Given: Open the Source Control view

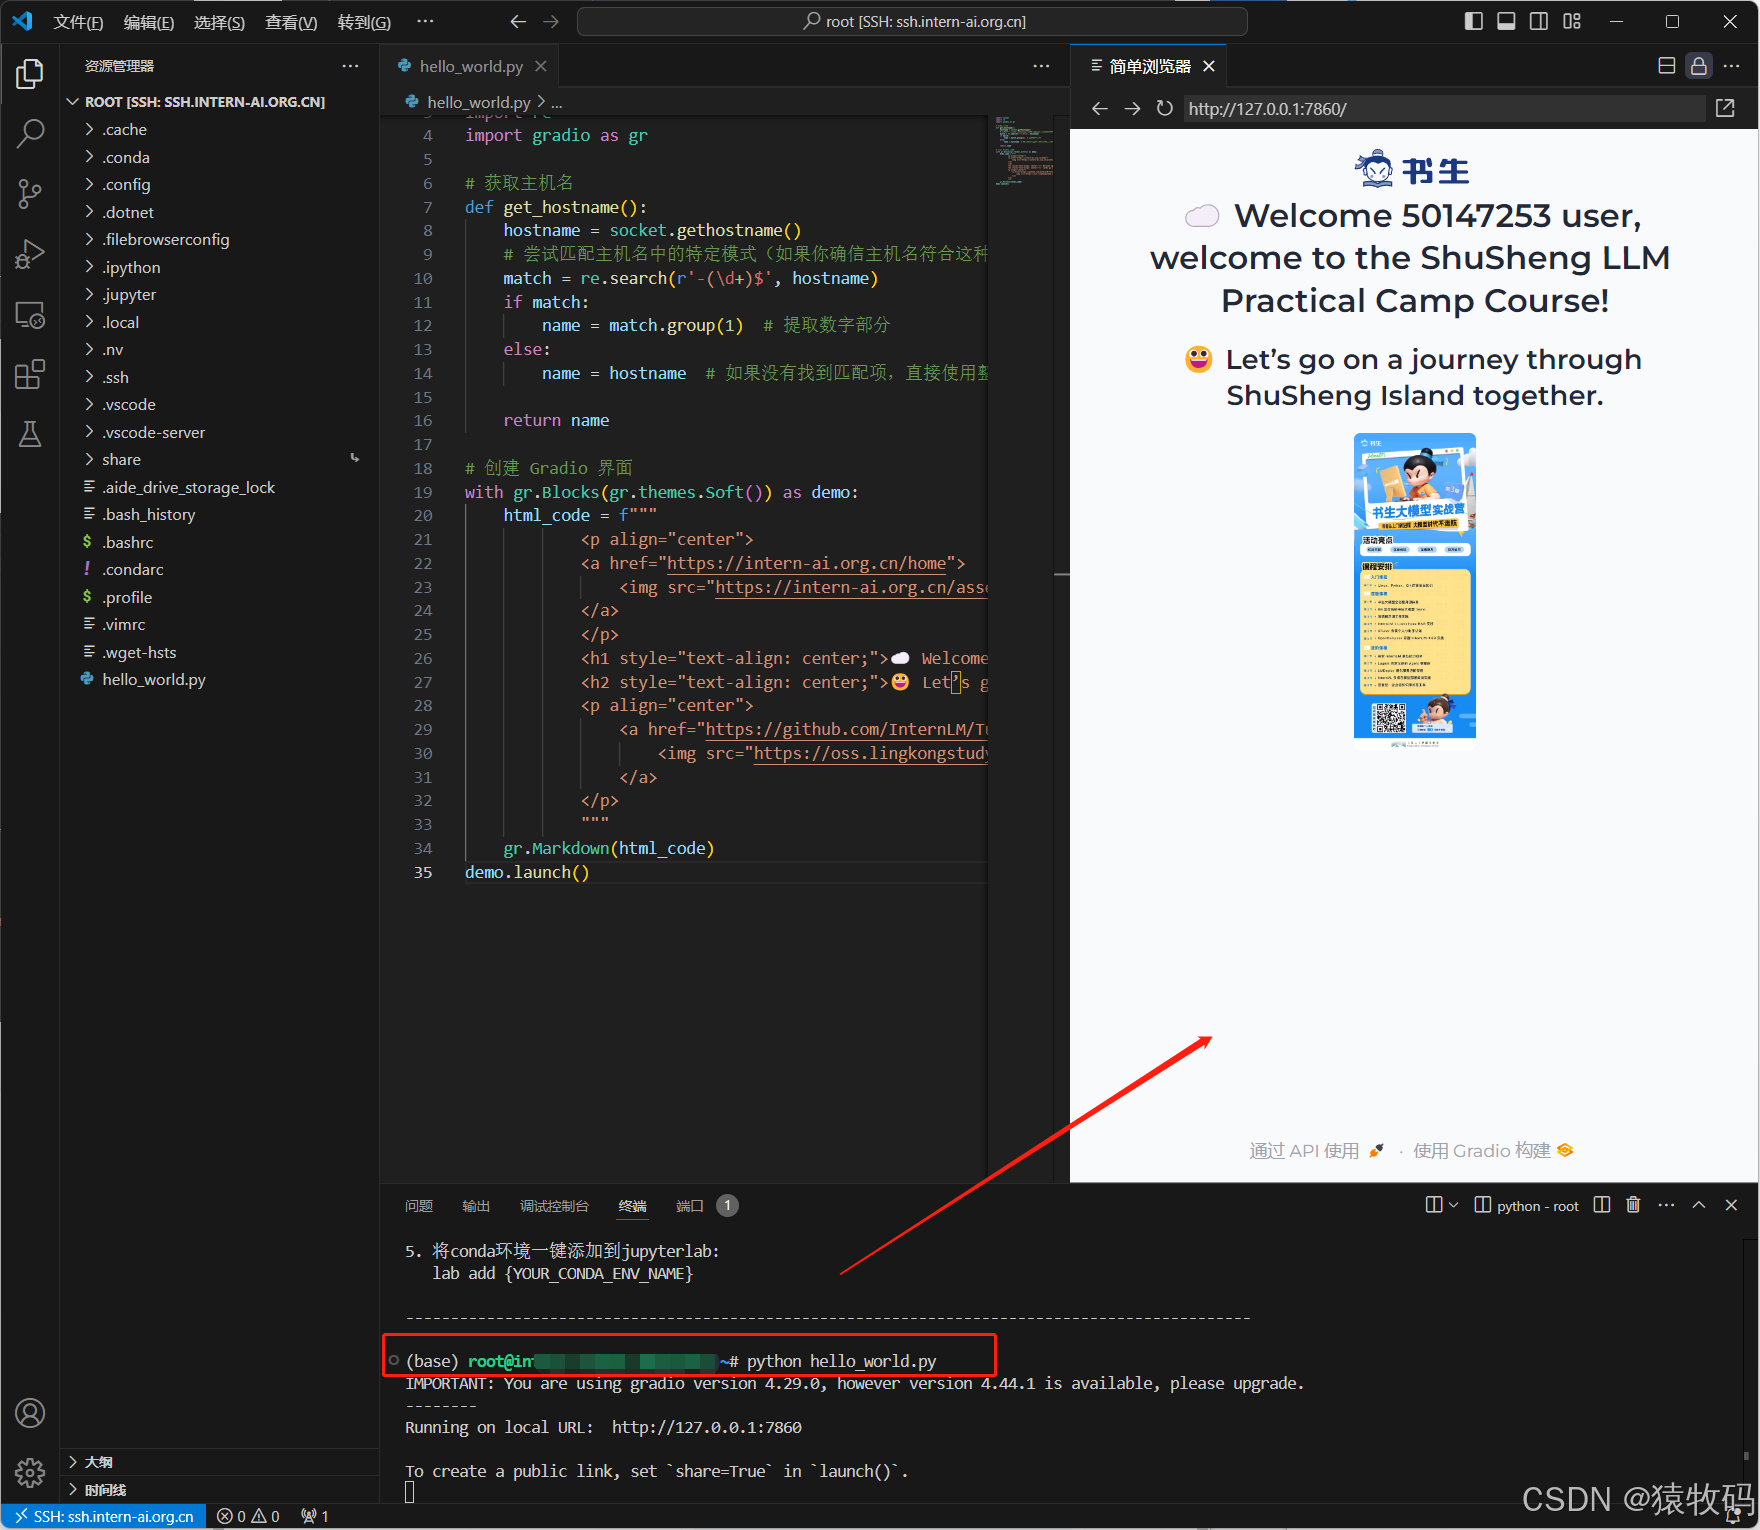Looking at the screenshot, I should [30, 193].
